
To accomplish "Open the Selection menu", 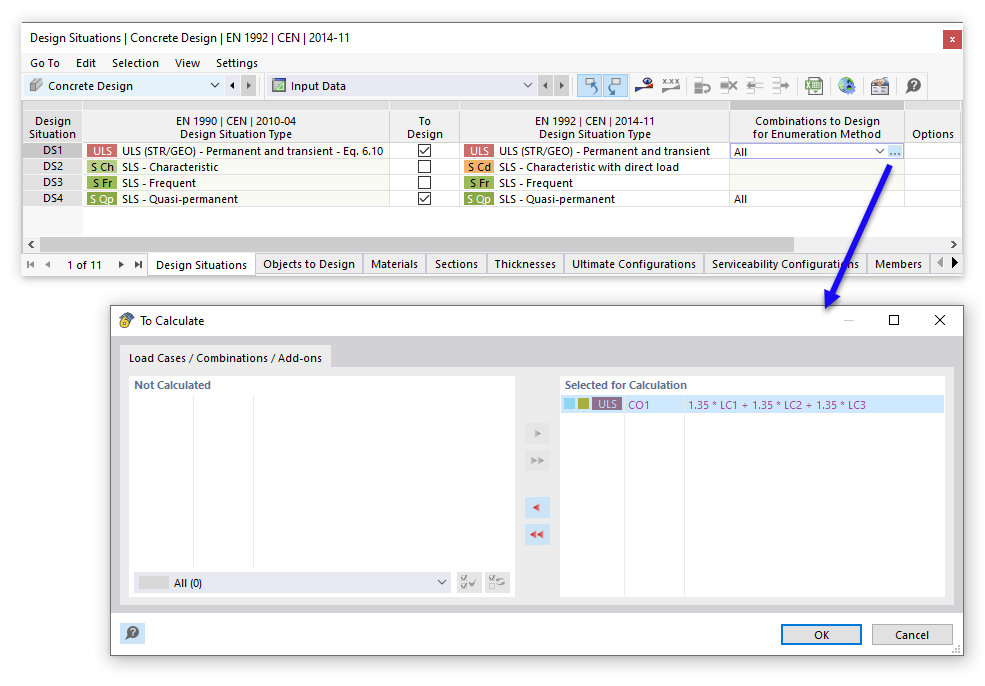I will (135, 63).
